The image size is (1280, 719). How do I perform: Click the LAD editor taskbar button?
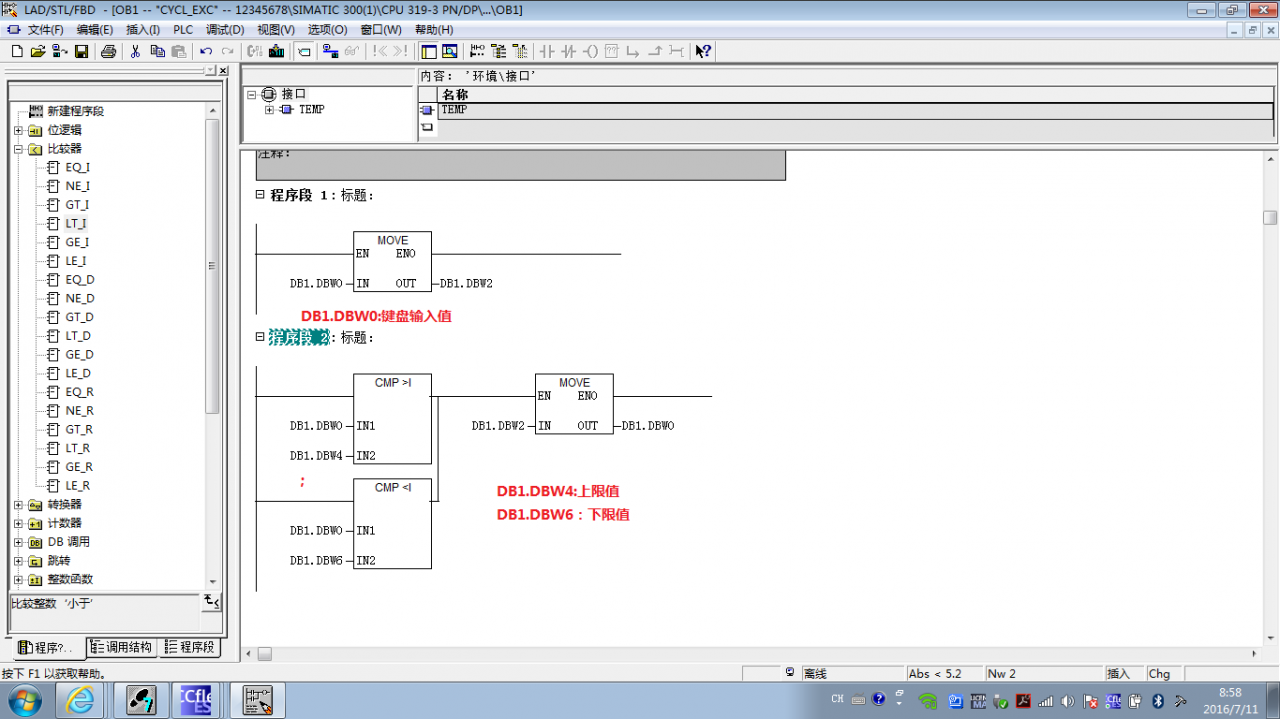[258, 701]
